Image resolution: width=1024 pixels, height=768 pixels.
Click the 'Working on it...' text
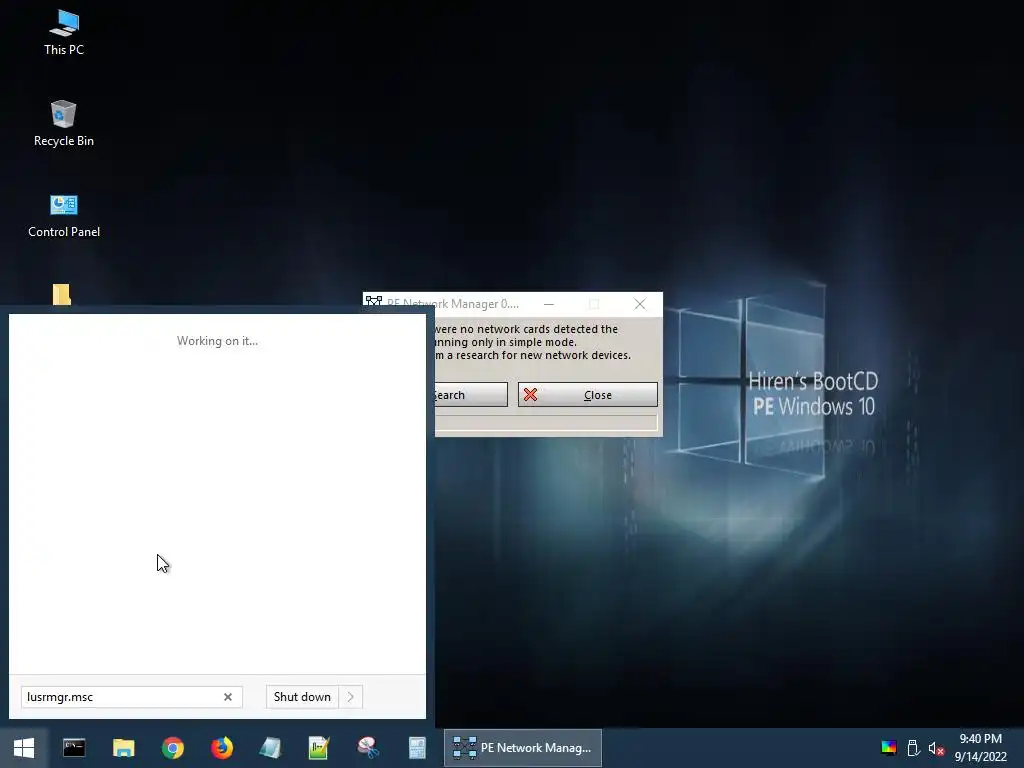[x=217, y=341]
